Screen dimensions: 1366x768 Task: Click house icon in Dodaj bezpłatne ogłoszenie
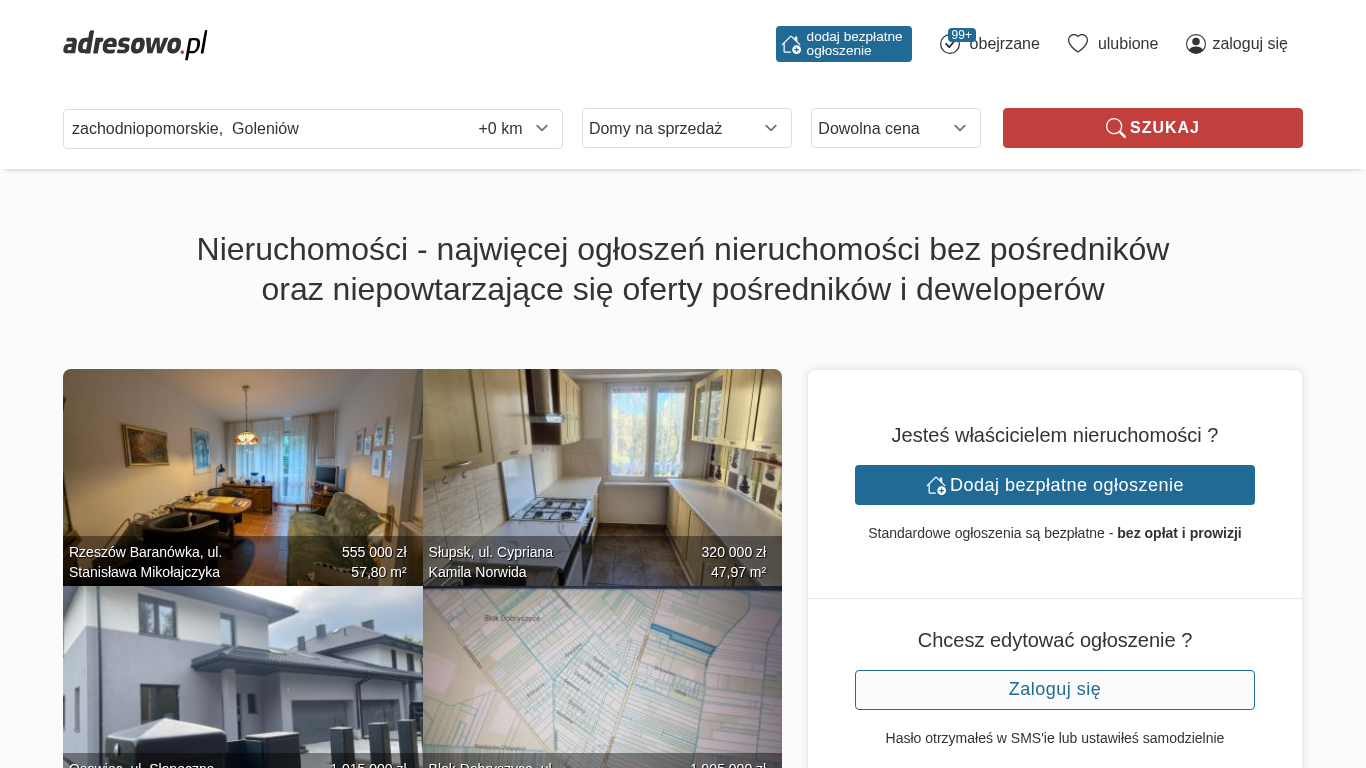(936, 485)
